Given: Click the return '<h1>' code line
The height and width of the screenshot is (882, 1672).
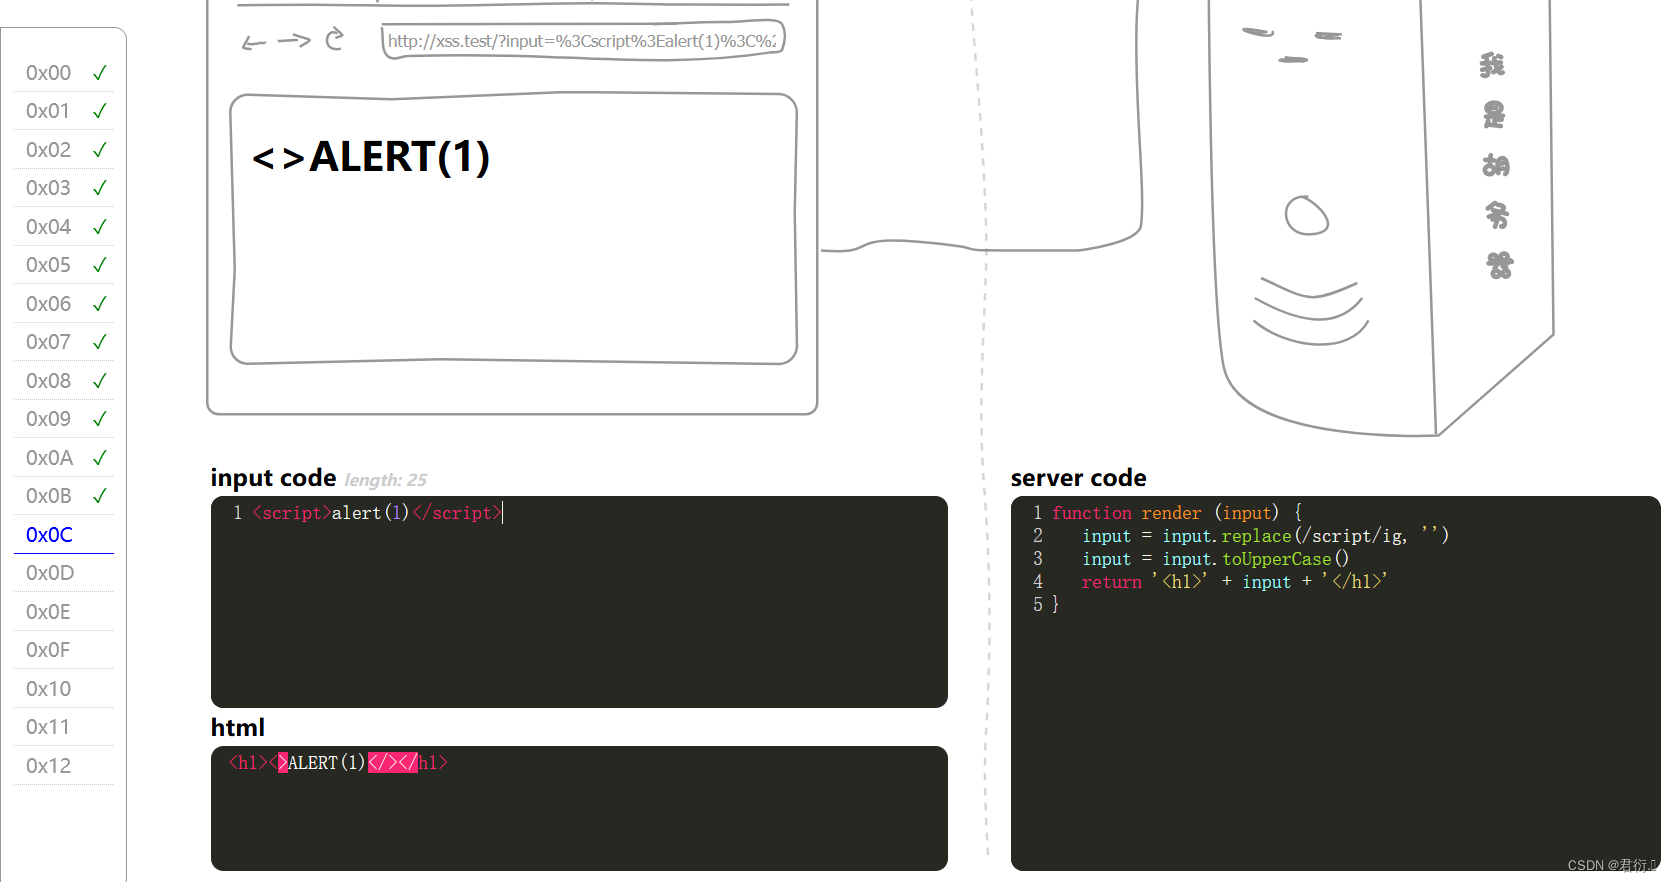Looking at the screenshot, I should tap(1234, 582).
